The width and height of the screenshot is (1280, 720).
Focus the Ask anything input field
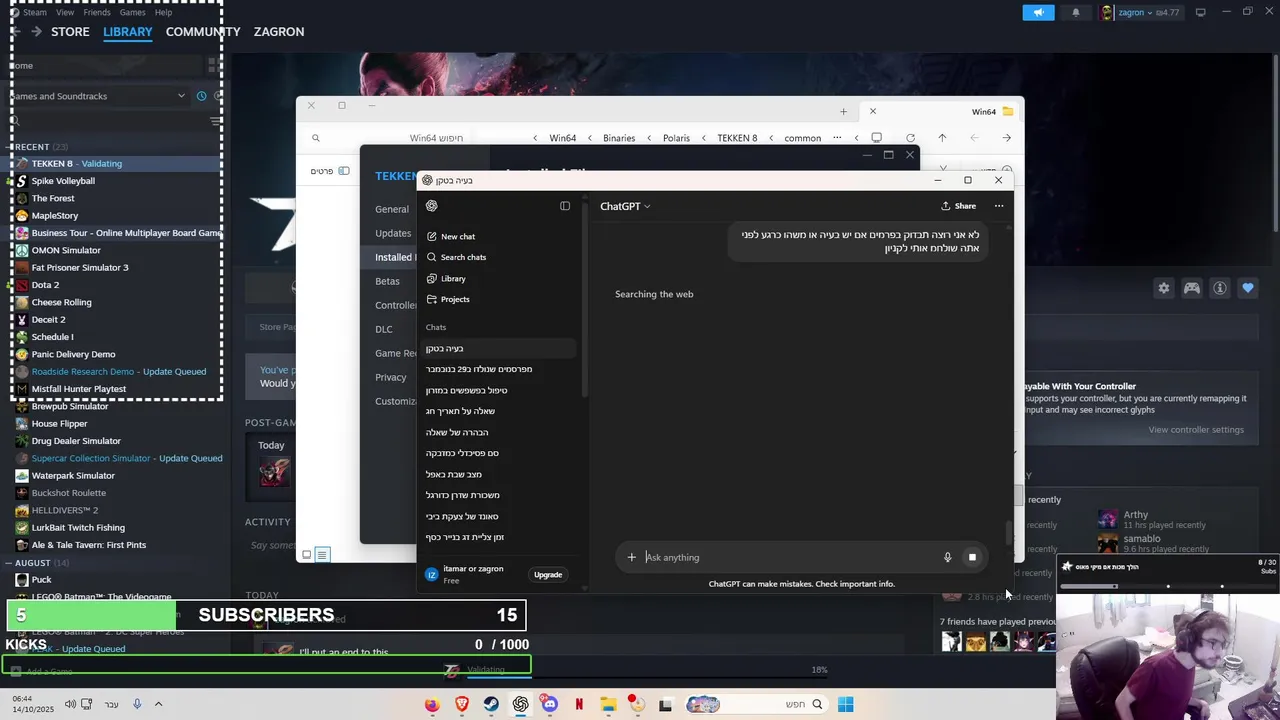click(790, 557)
